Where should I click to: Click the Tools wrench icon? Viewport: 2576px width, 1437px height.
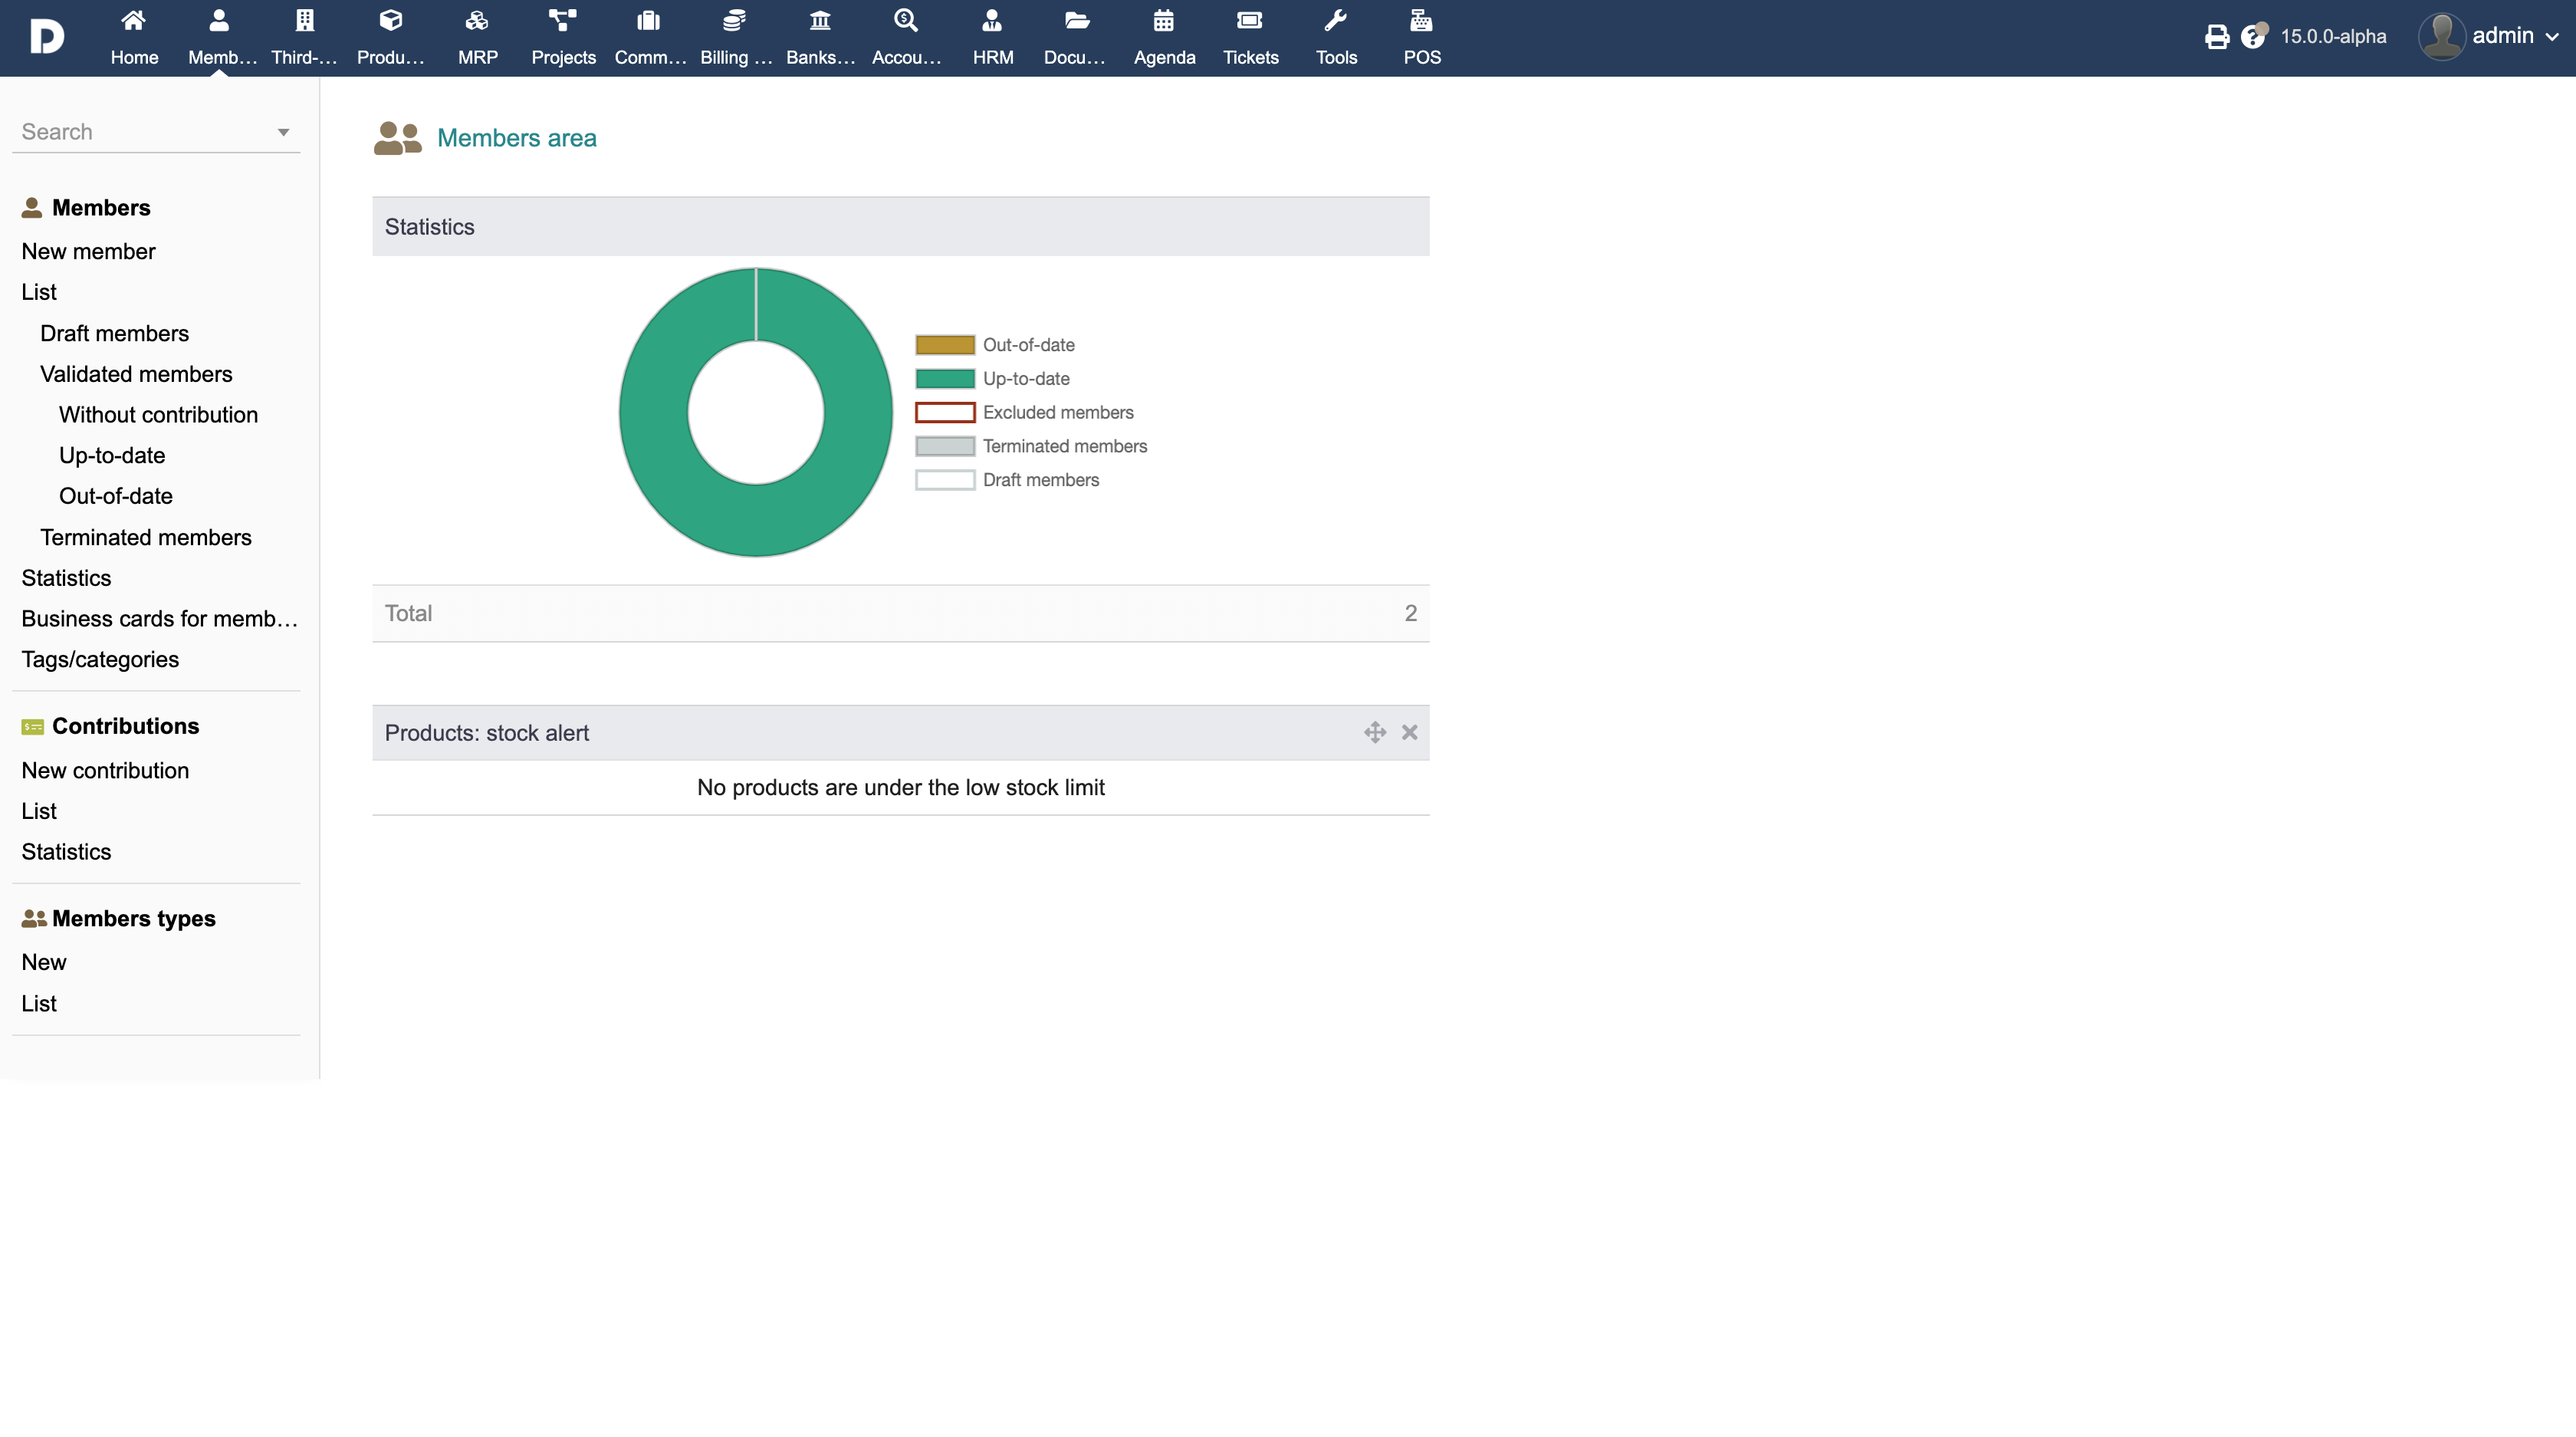pyautogui.click(x=1335, y=22)
